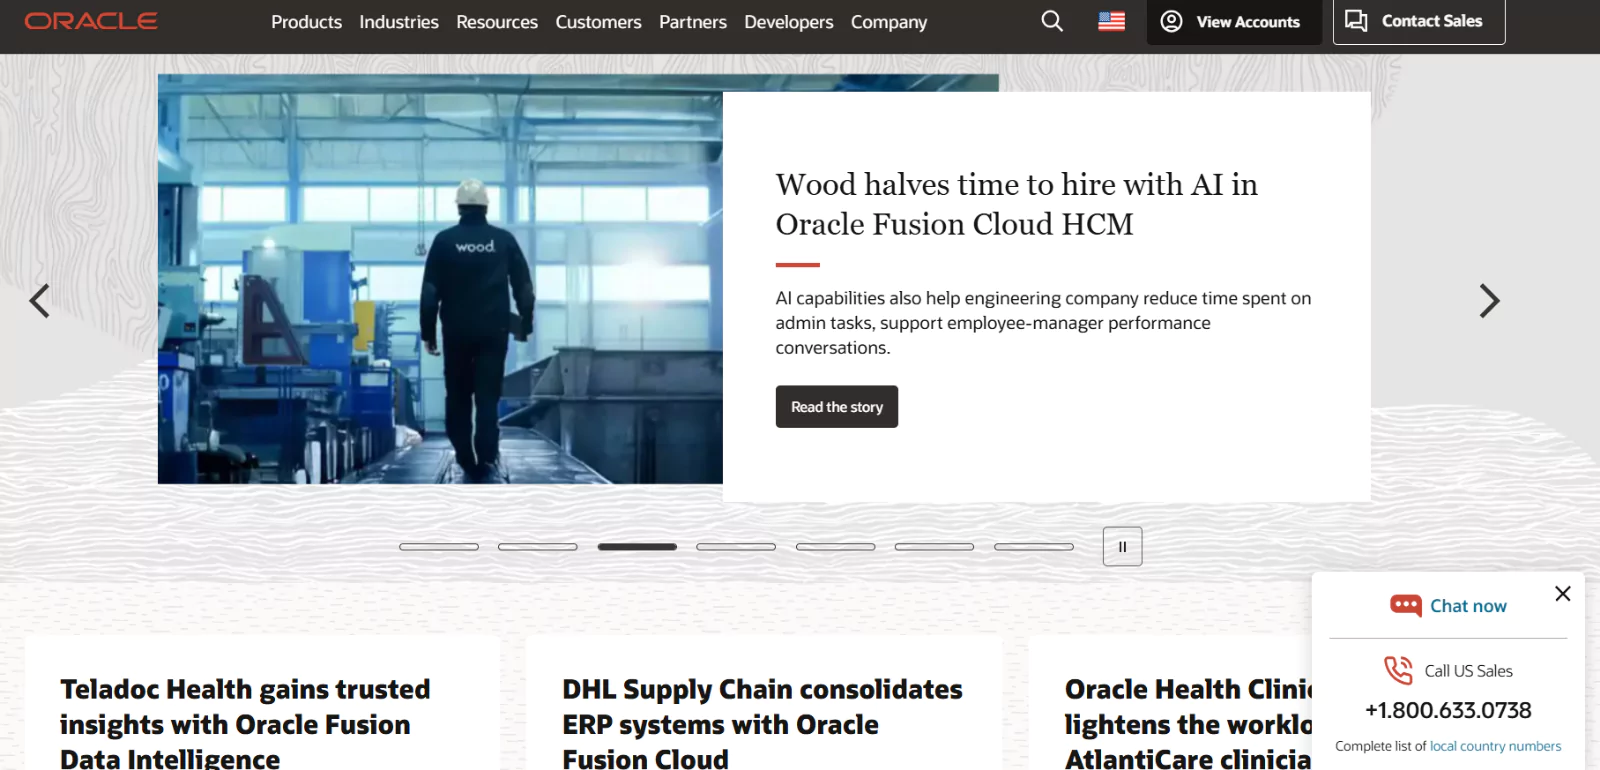Select the US flag country selector

(1111, 21)
